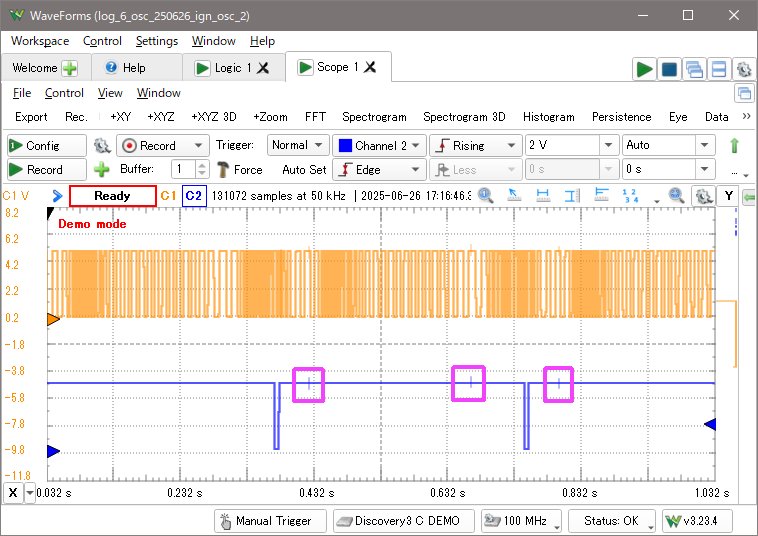
Task: Click the Export button
Action: (31, 117)
